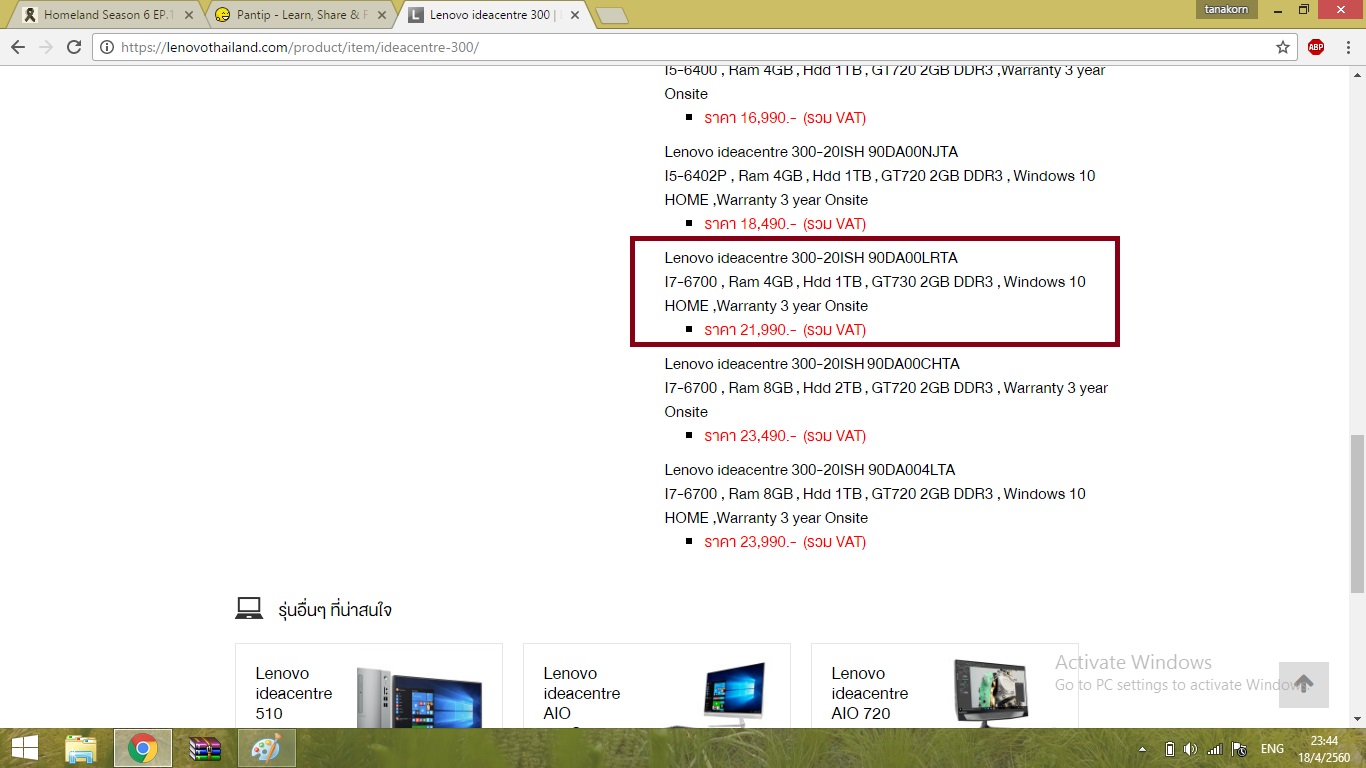
Task: Reload the Lenovo page
Action: [x=74, y=47]
